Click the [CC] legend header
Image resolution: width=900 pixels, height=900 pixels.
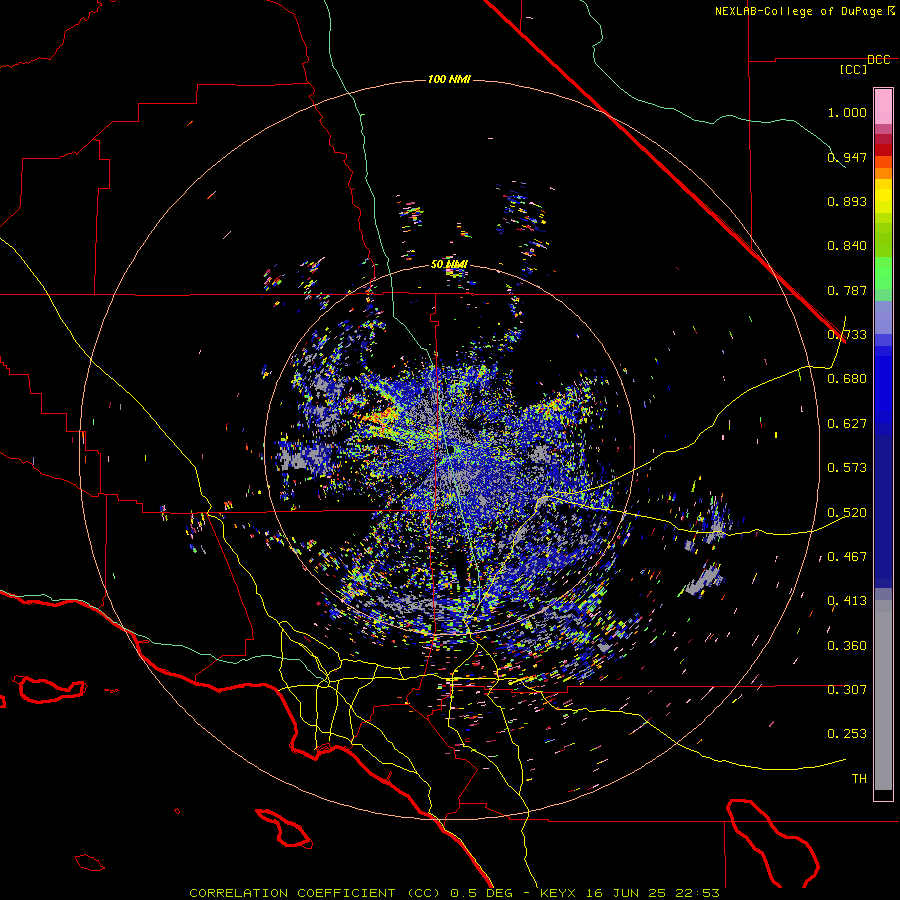click(853, 69)
